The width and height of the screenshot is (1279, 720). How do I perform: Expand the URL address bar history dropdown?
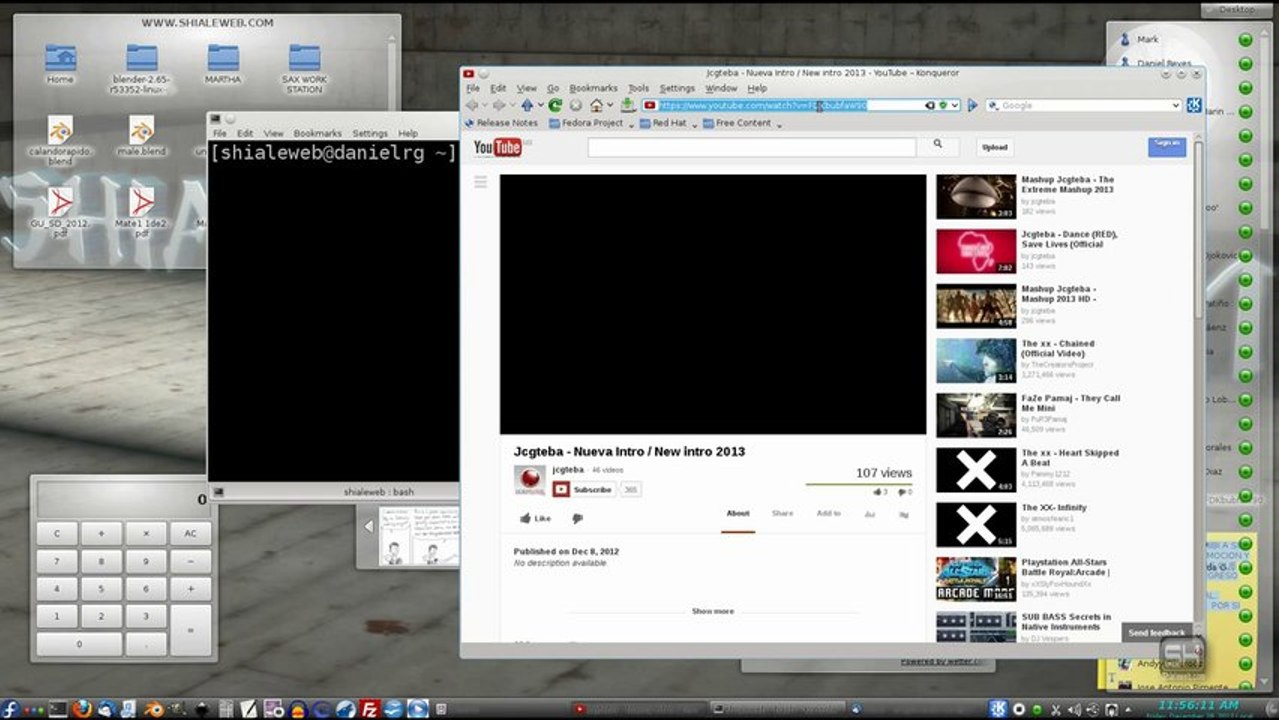tap(955, 105)
